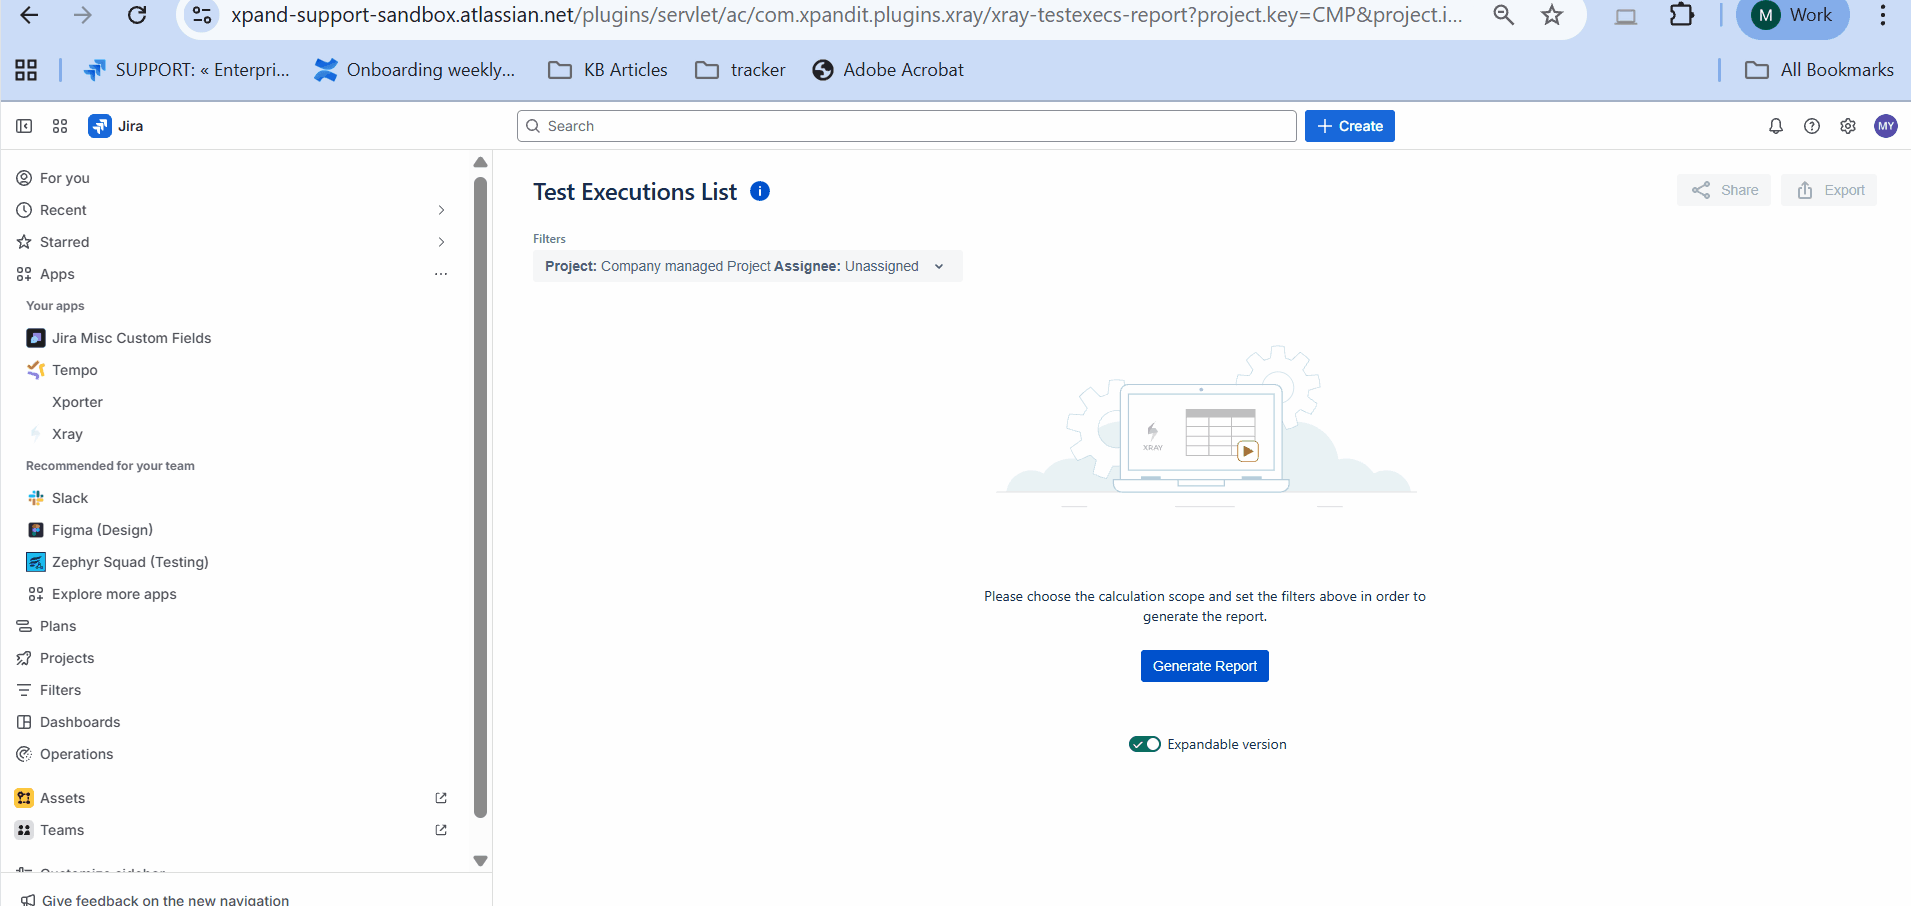Open the app switcher grid icon

coord(60,126)
